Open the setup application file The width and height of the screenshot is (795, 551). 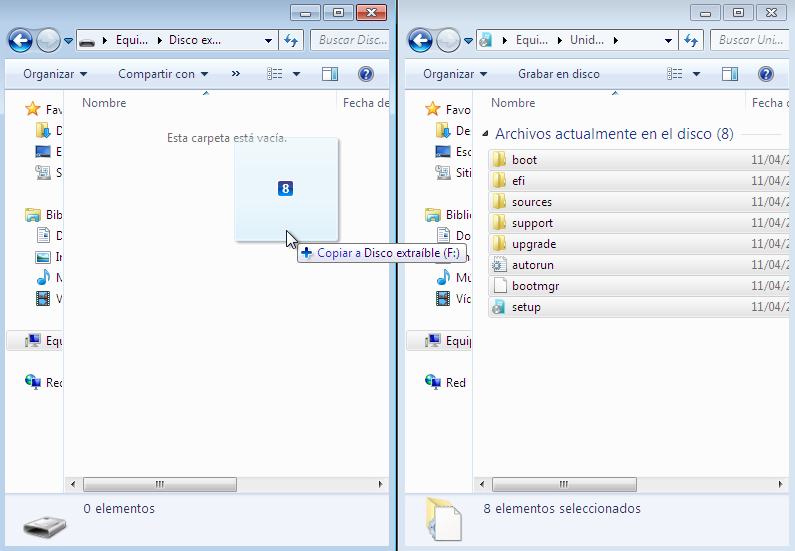pyautogui.click(x=526, y=307)
